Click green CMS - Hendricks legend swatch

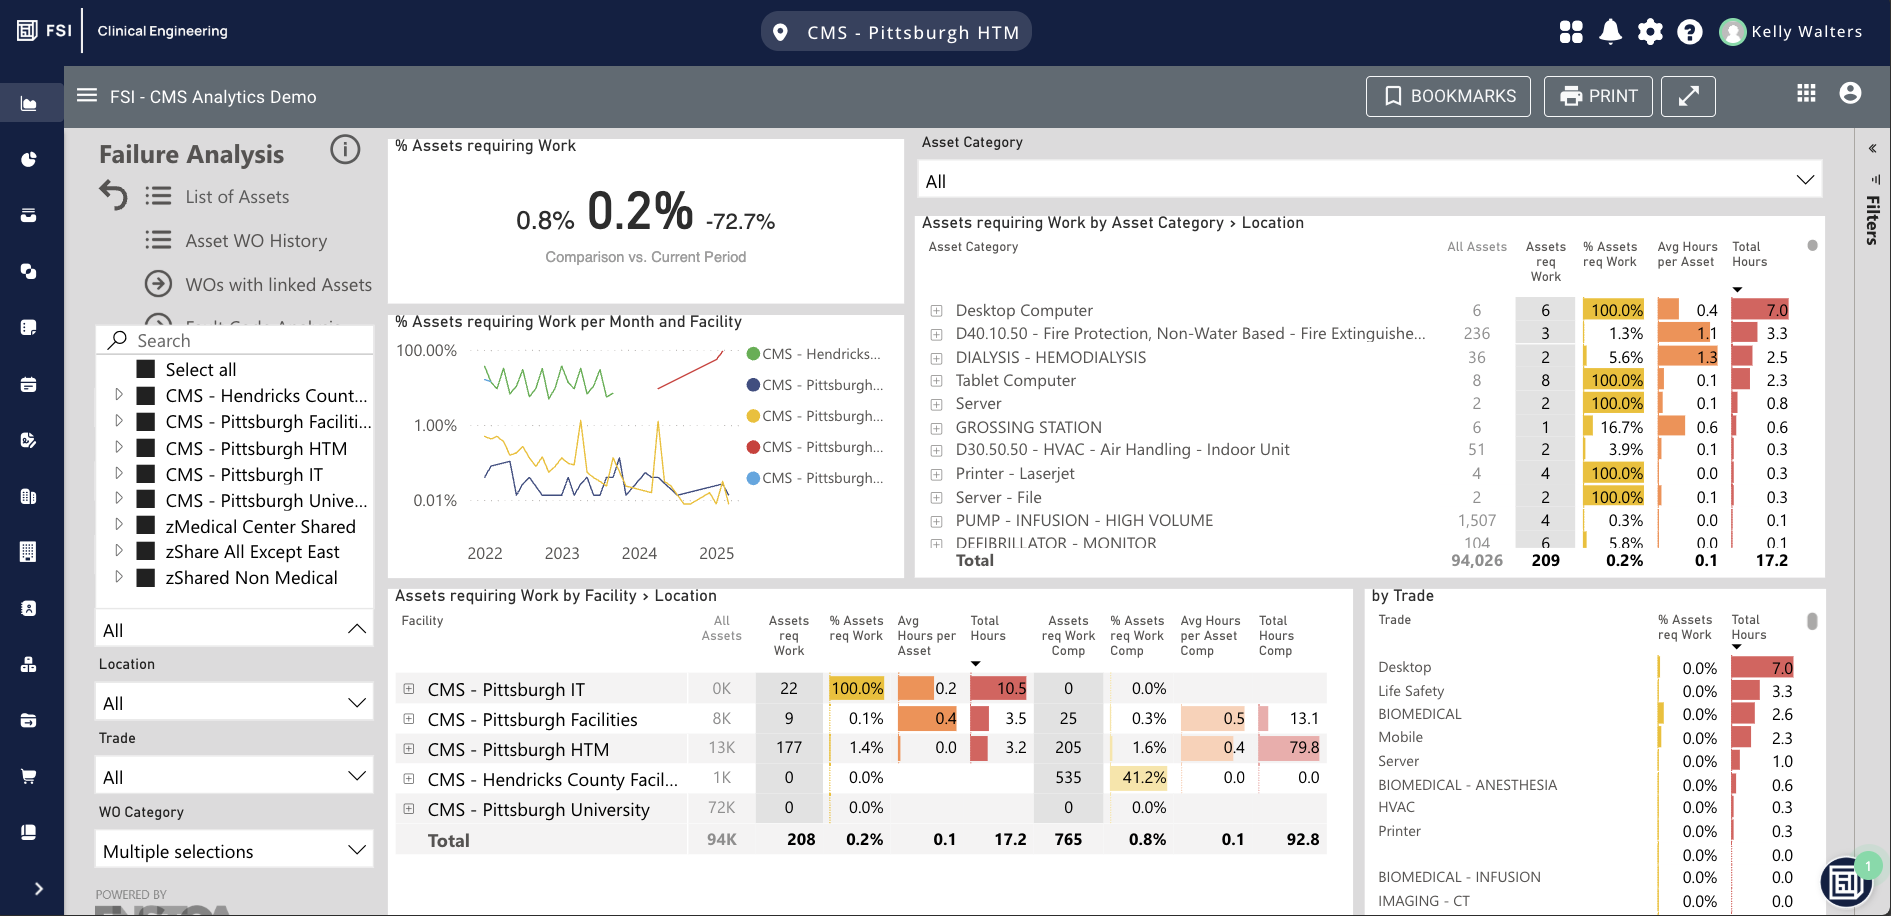[x=754, y=354]
